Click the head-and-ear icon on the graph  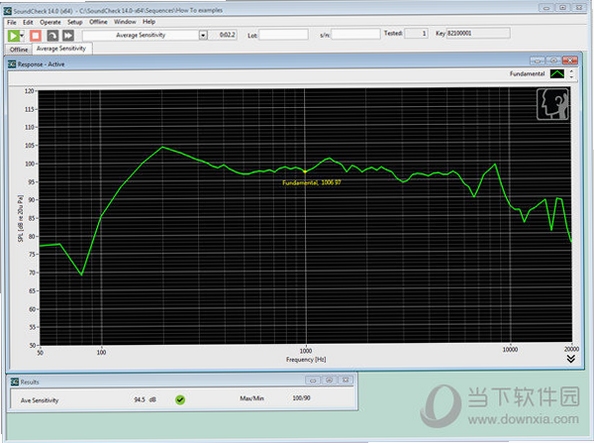[553, 104]
